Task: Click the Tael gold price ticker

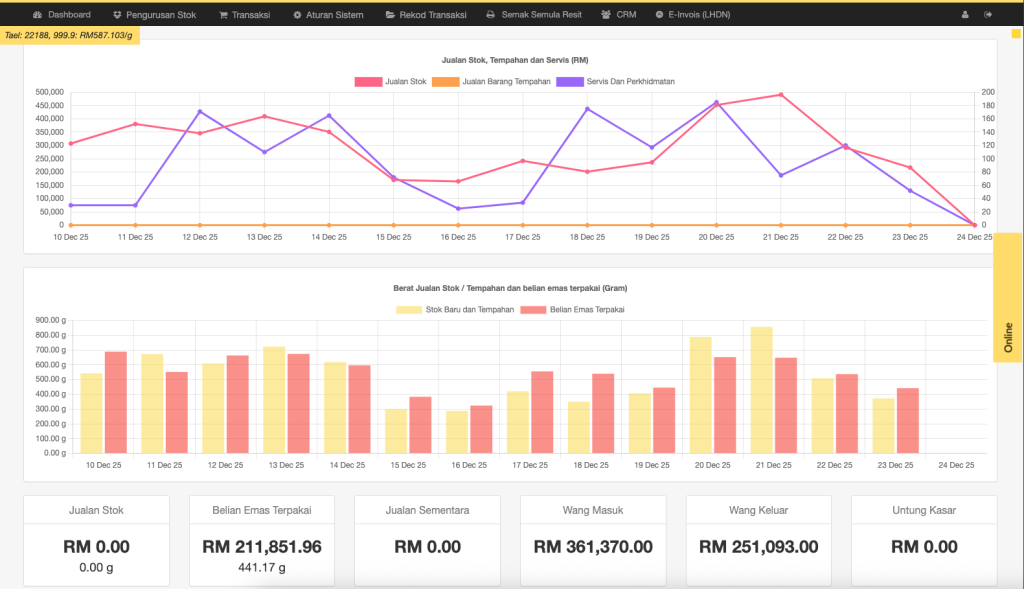Action: click(68, 35)
